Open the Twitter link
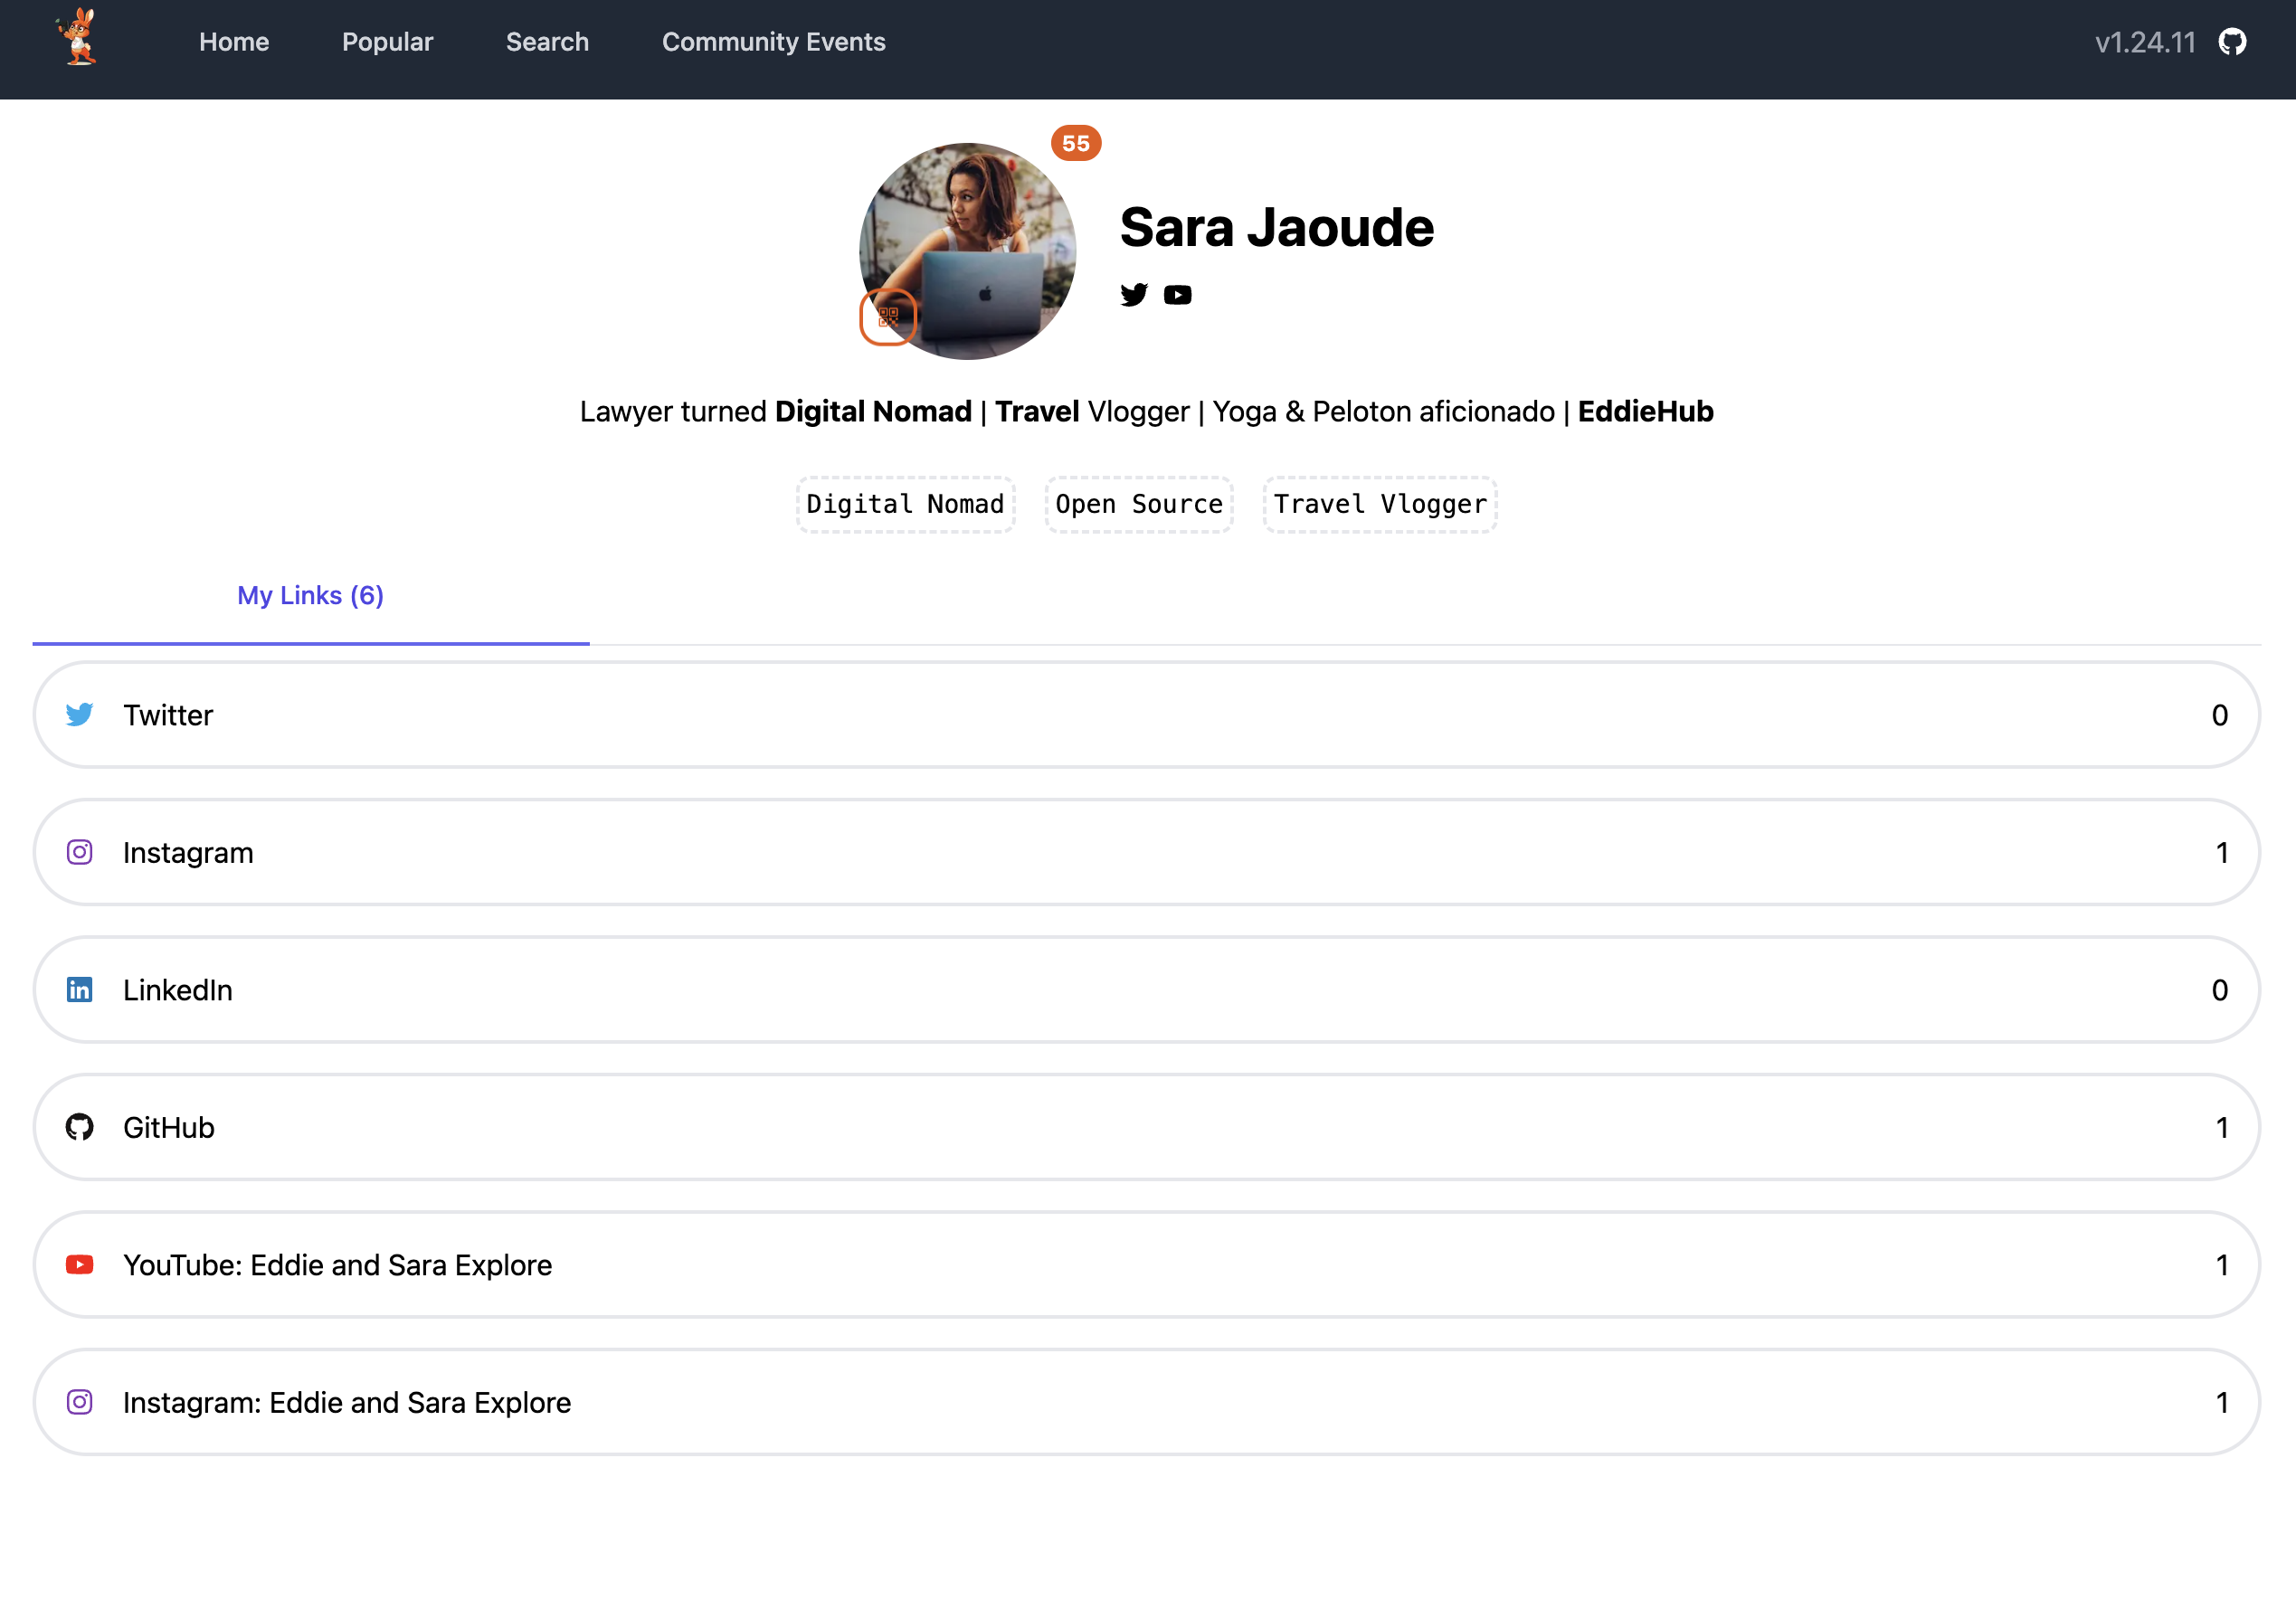The height and width of the screenshot is (1619, 2296). point(1147,715)
